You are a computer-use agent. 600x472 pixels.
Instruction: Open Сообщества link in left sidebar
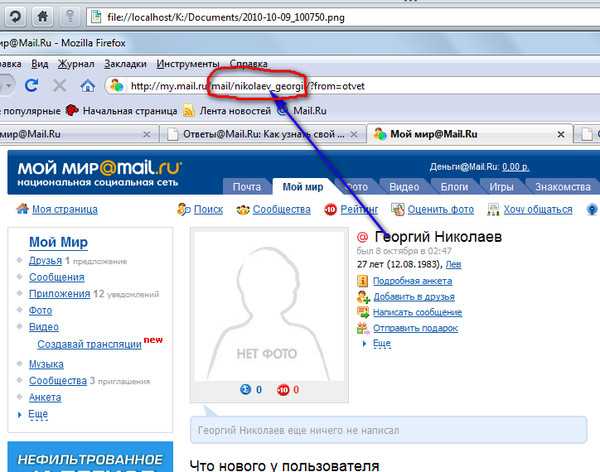click(x=58, y=381)
